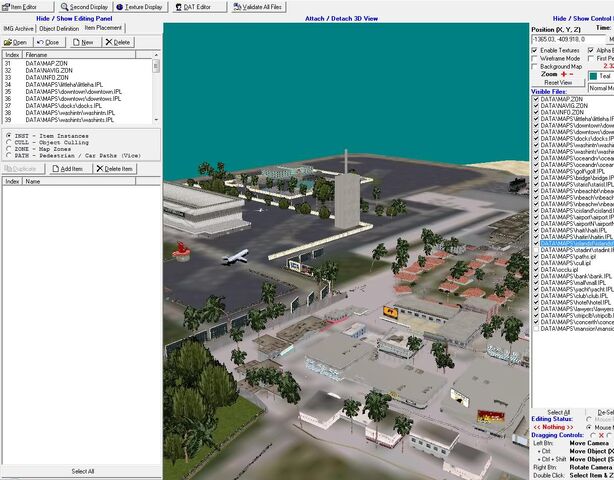Uncheck the golf.IPL visibility checkbox
Viewport: 614px width, 480px height.
tap(536, 171)
